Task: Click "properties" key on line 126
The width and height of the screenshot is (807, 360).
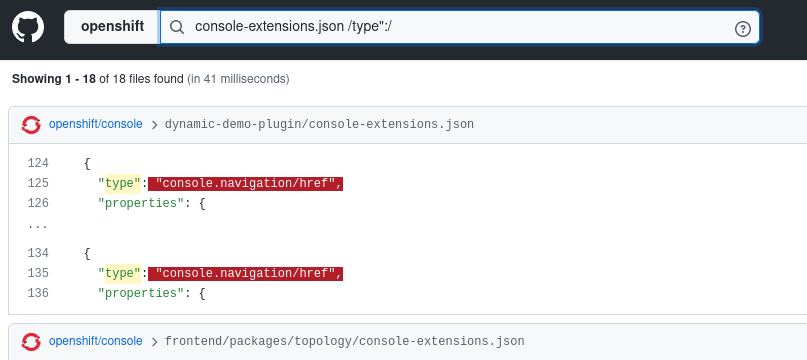Action: tap(141, 203)
